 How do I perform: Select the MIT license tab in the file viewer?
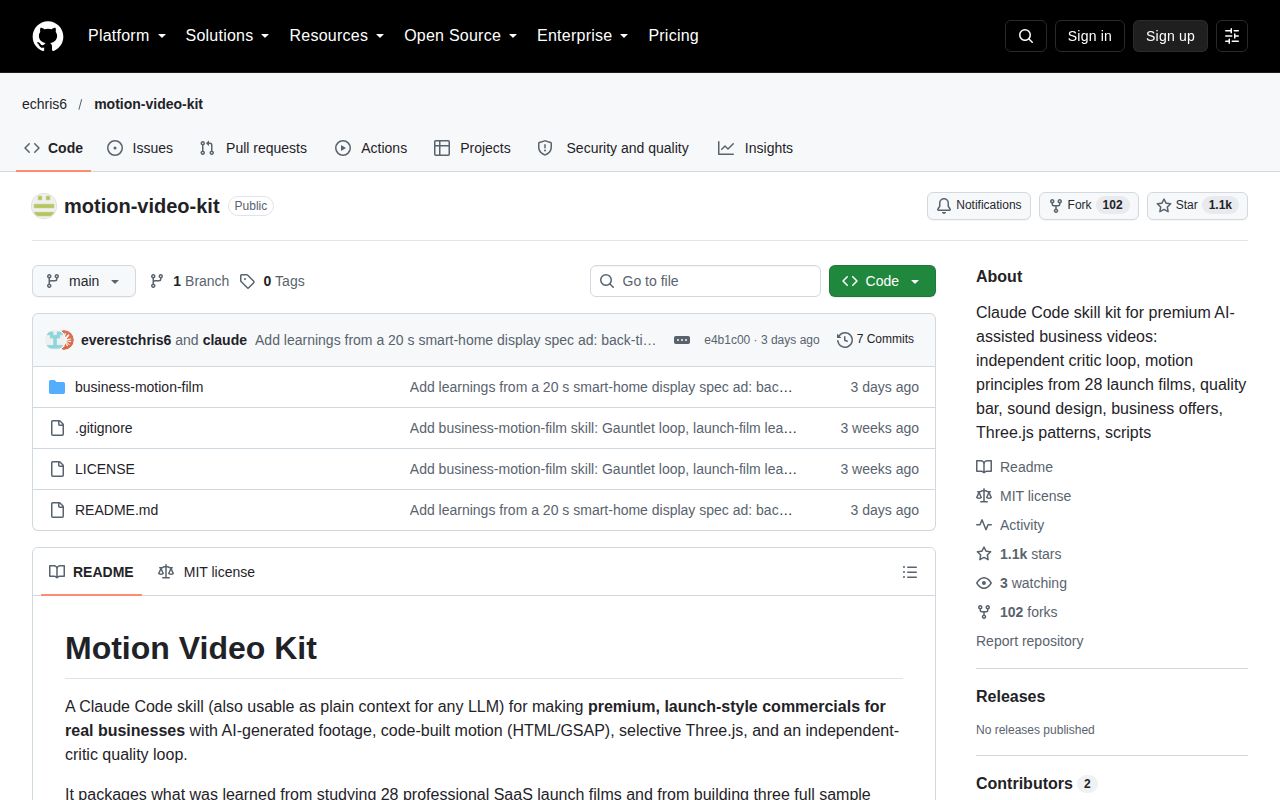[206, 572]
